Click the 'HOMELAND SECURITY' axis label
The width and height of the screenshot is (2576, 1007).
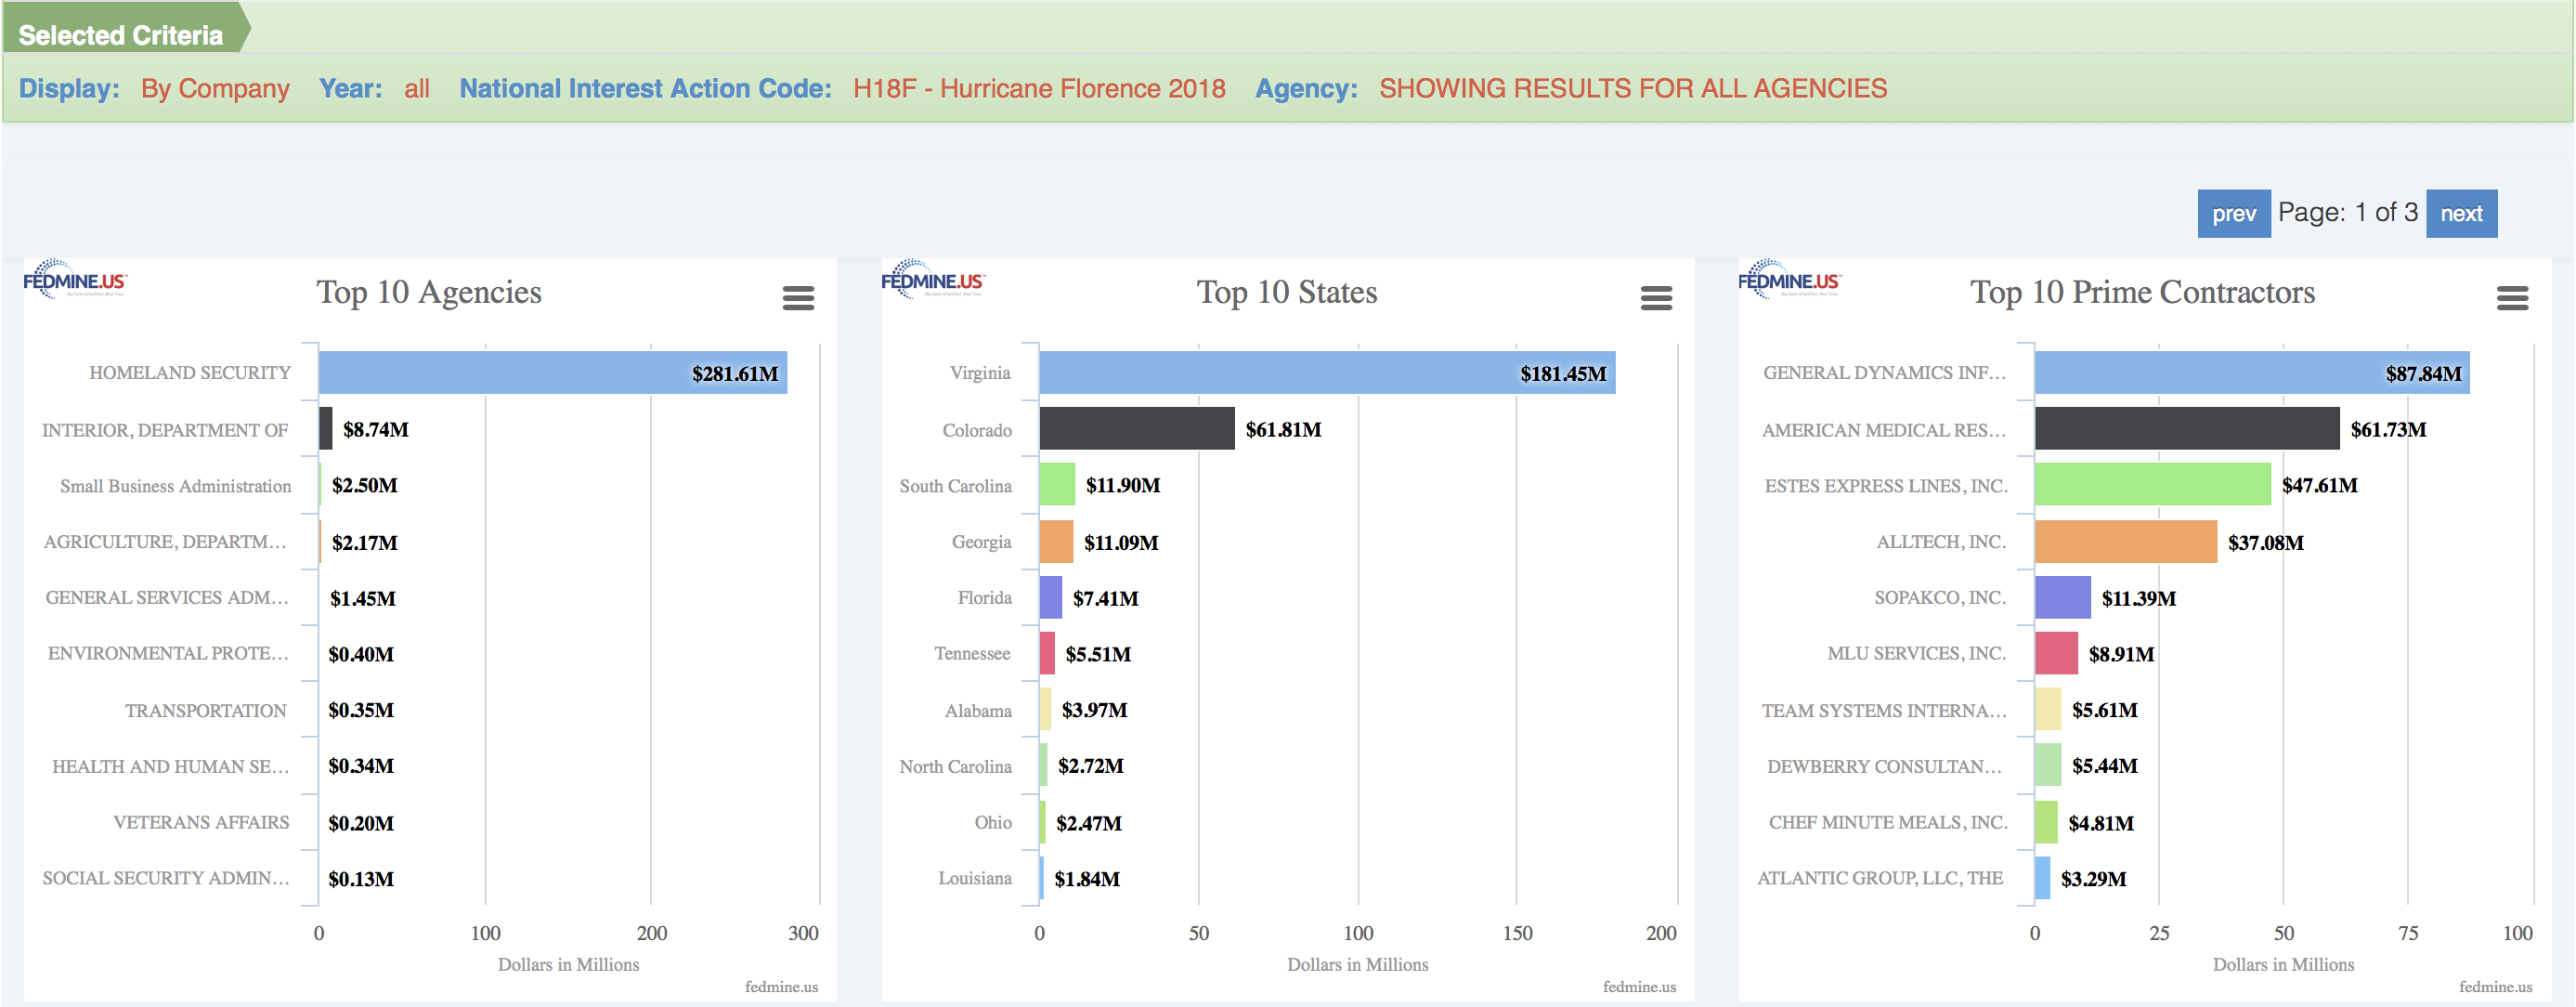coord(190,373)
